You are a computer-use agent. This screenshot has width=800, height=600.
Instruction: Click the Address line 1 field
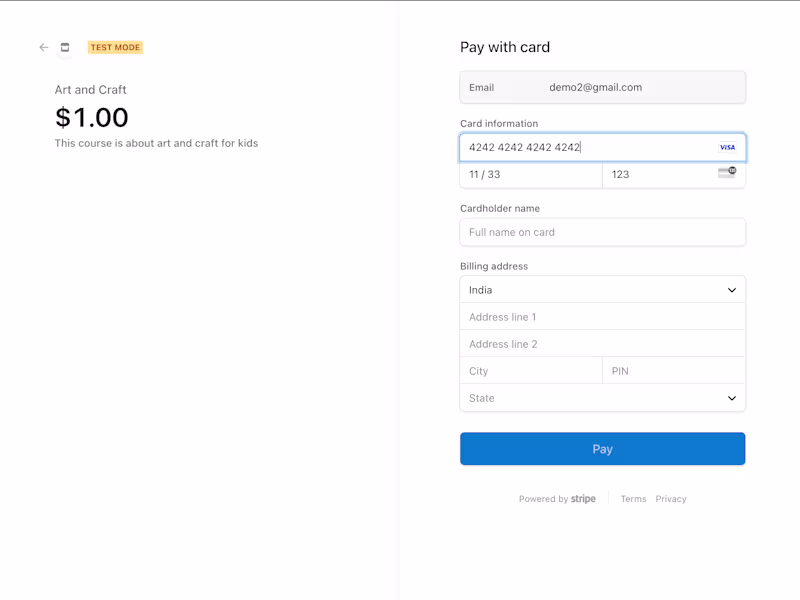(602, 317)
